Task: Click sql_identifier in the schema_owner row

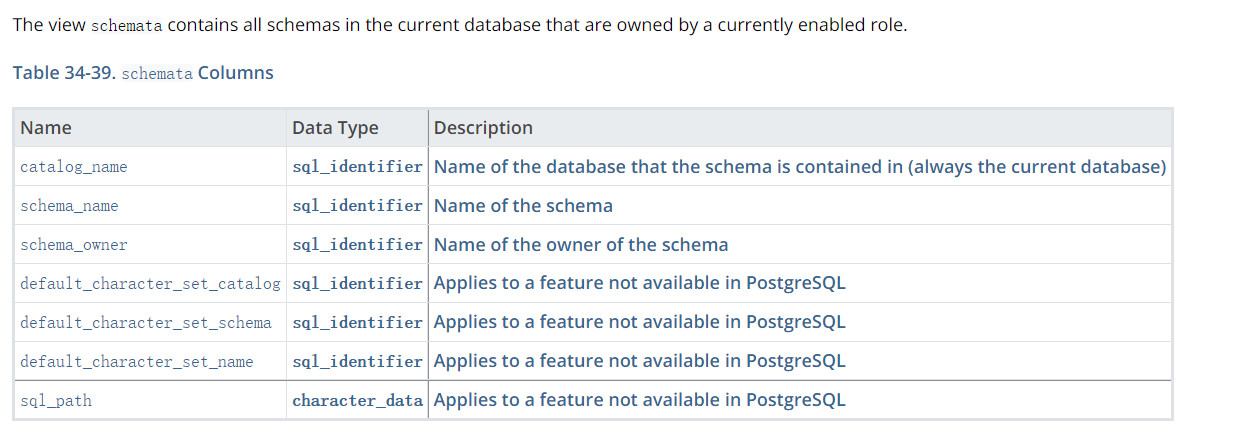Action: click(x=357, y=245)
